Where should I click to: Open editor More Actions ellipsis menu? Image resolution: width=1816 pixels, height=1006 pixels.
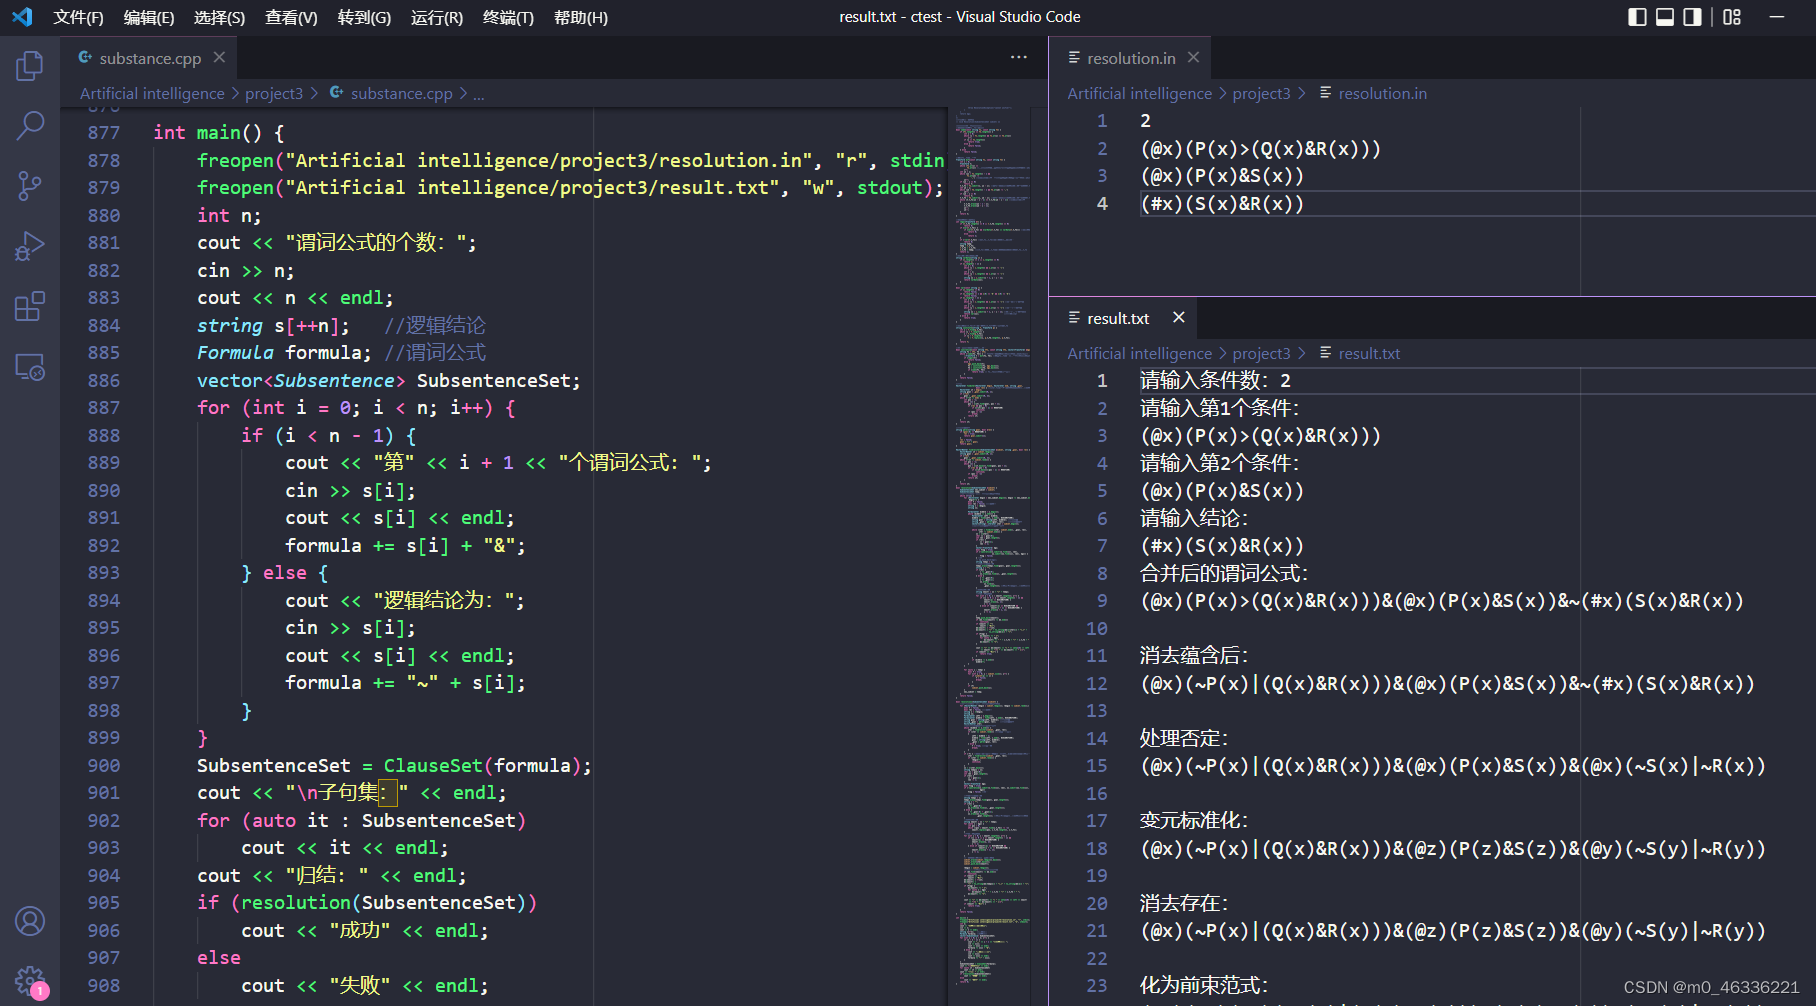click(1019, 57)
